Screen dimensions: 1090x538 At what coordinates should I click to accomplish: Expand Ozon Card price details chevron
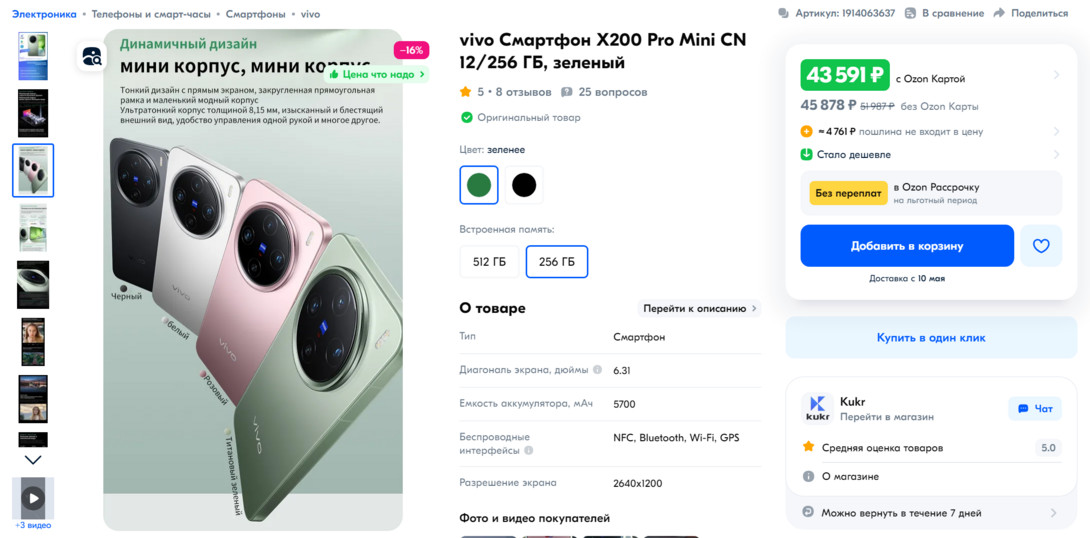(1056, 76)
